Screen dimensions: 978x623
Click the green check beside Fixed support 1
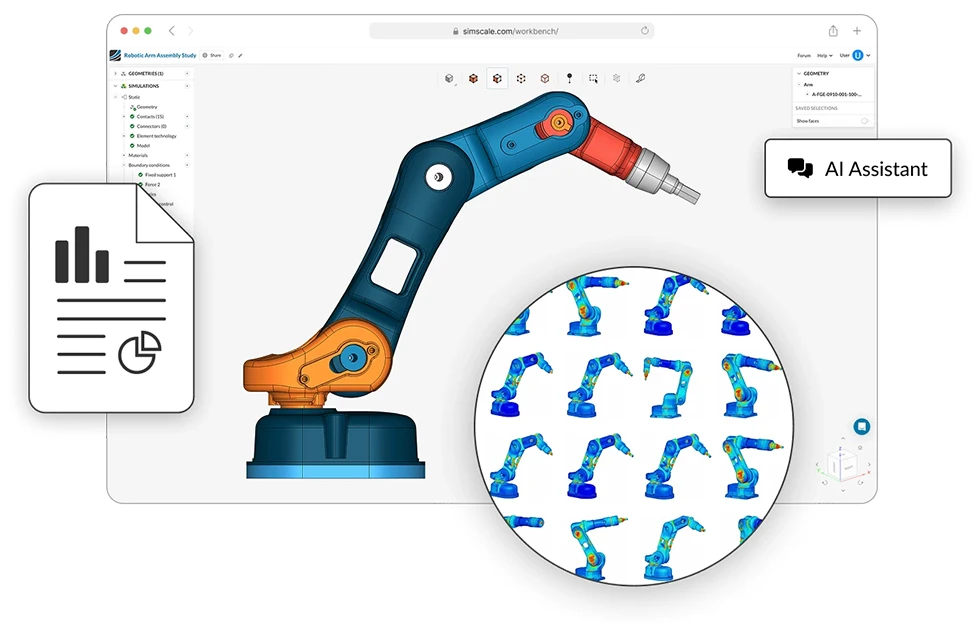[x=141, y=174]
